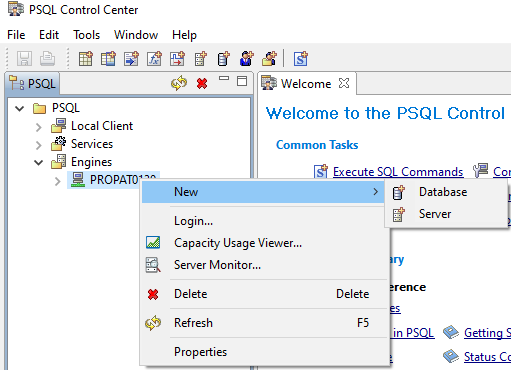Open the Tools menu

click(x=87, y=35)
